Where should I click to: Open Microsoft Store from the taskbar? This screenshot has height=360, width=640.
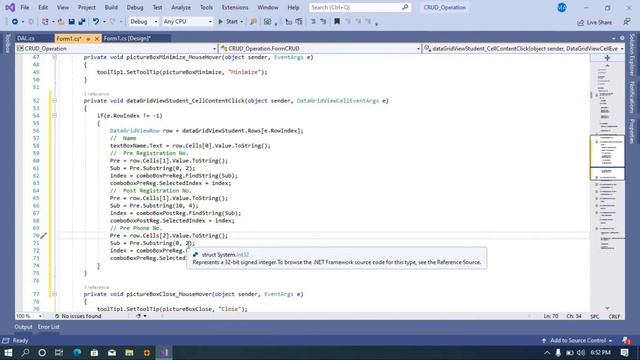click(x=94, y=352)
